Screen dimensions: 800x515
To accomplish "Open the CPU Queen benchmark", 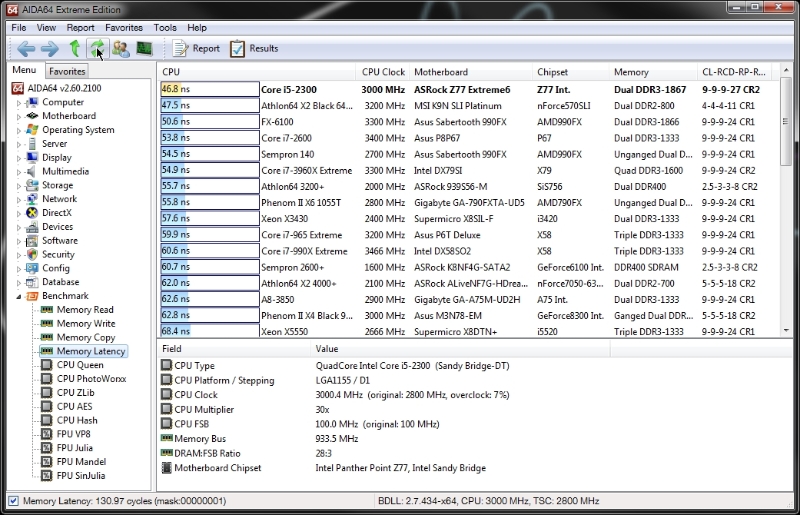I will pos(80,365).
